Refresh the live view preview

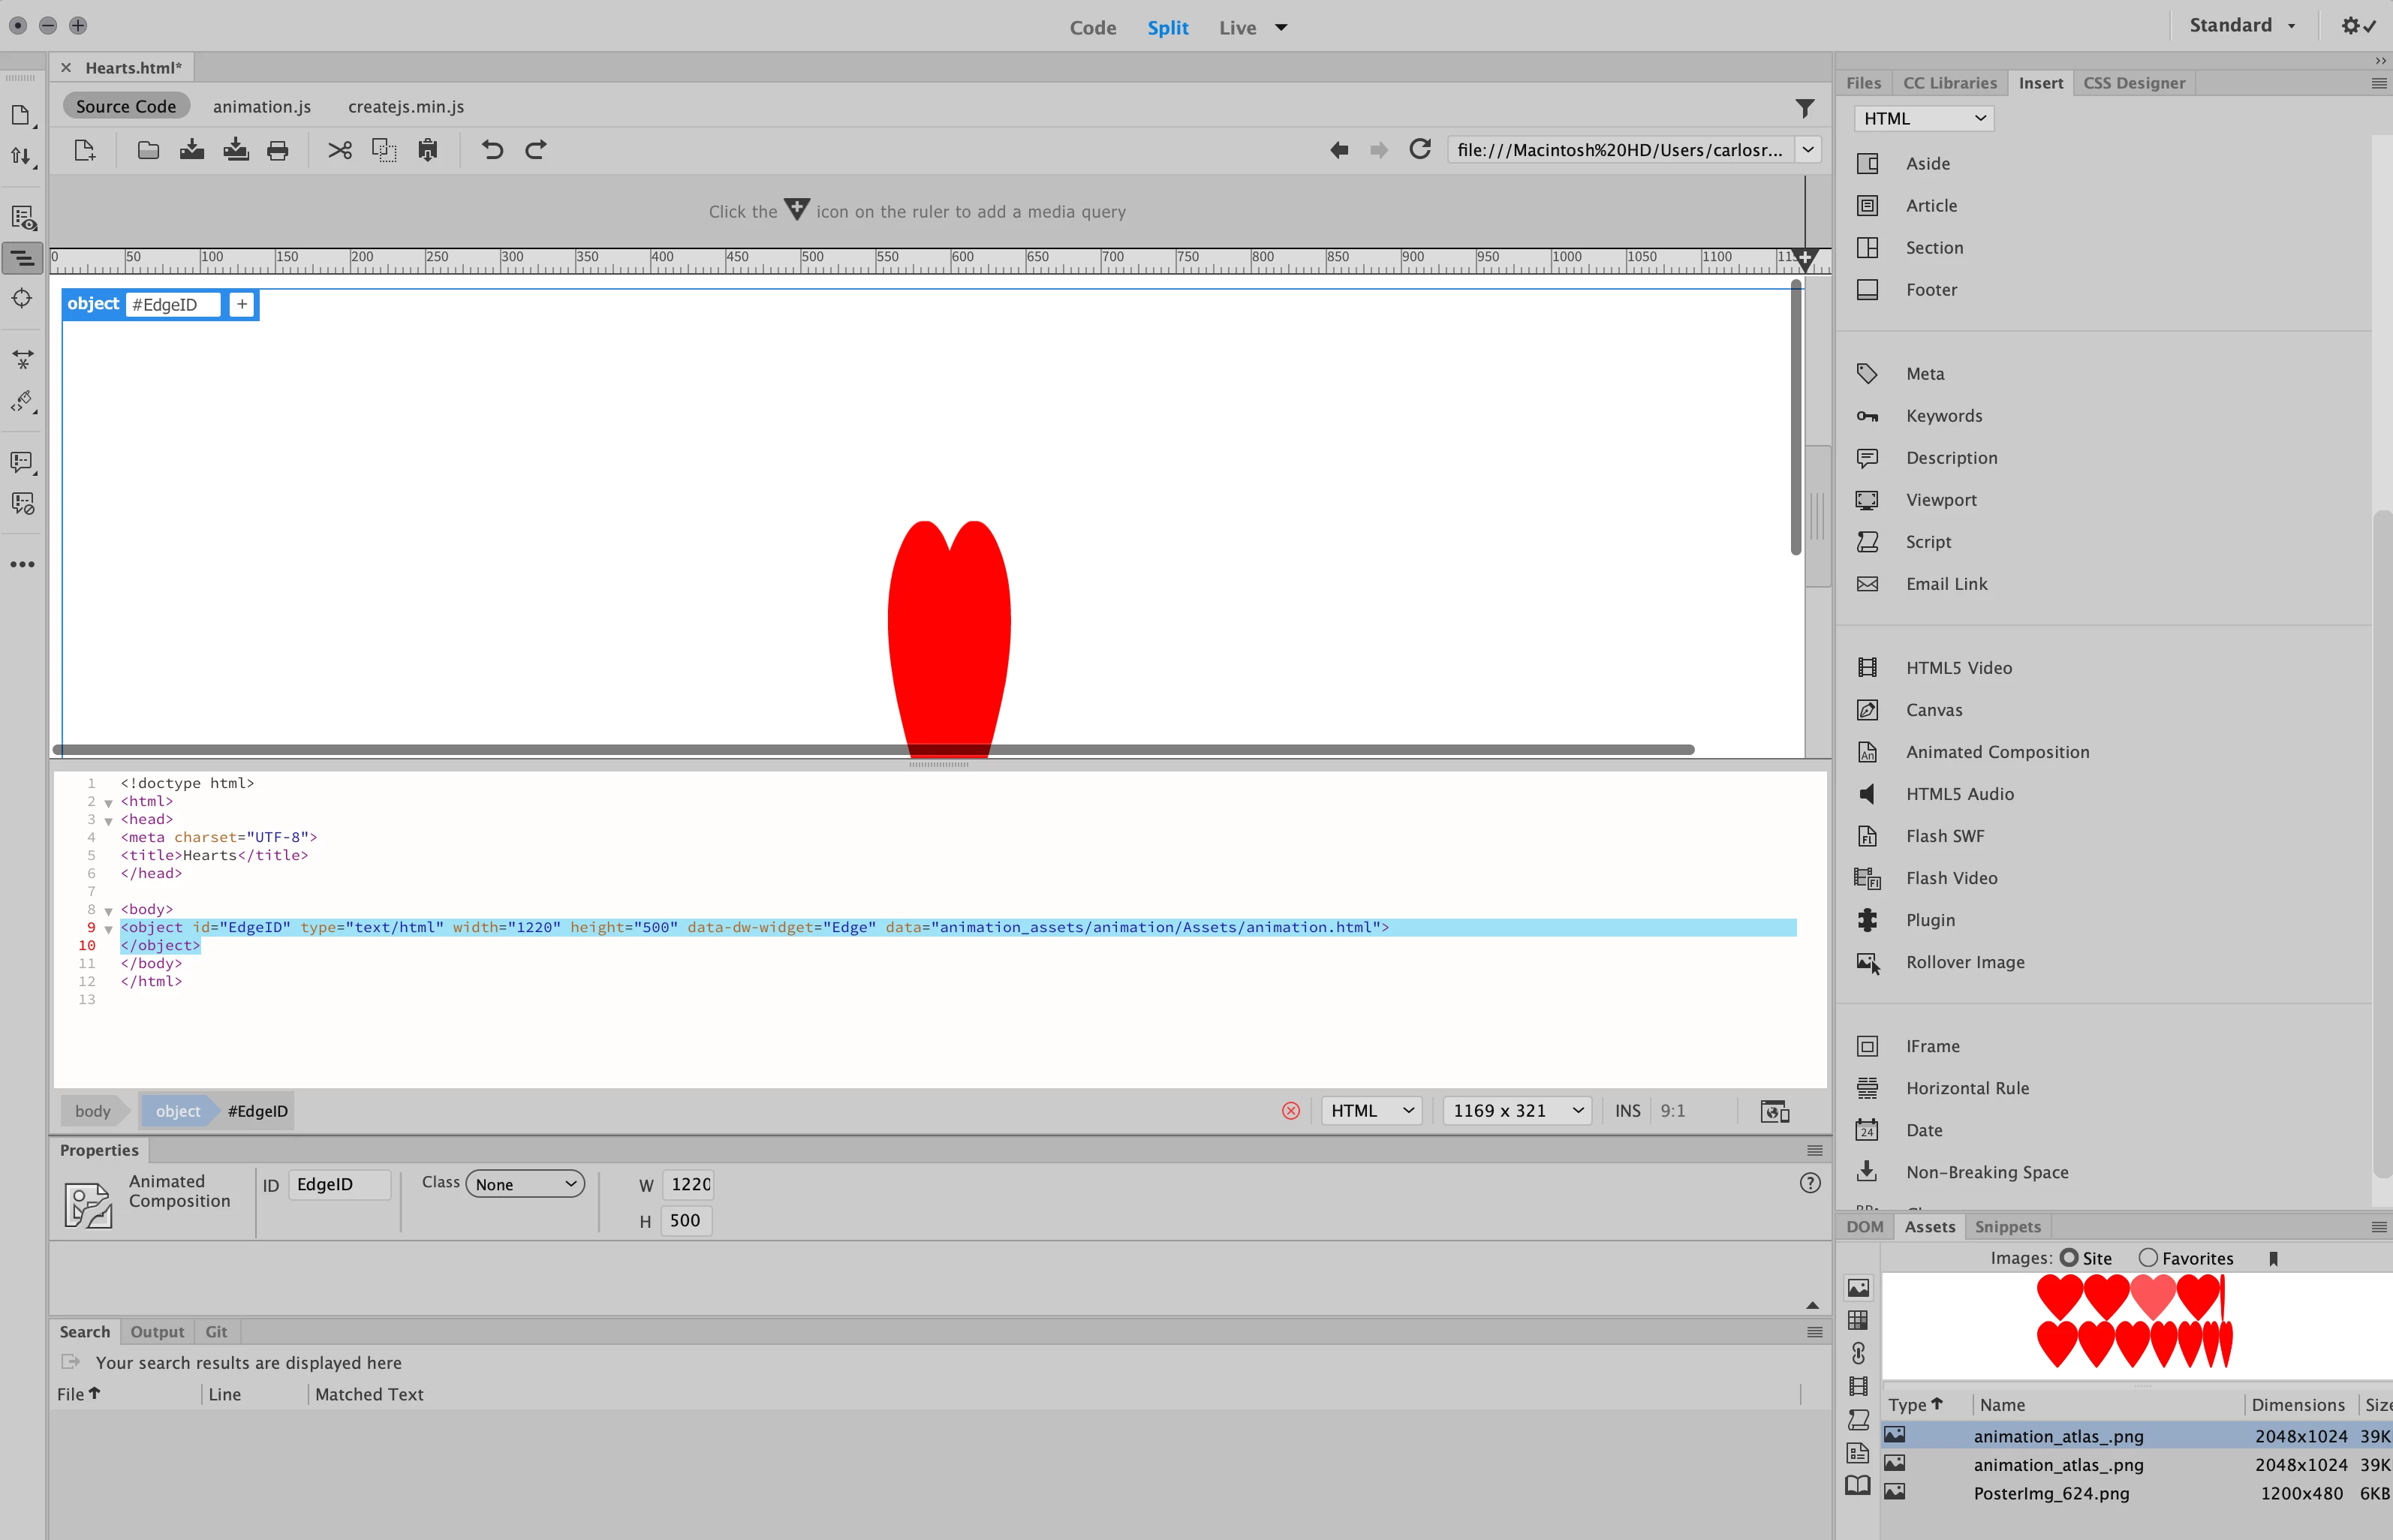click(x=1419, y=150)
